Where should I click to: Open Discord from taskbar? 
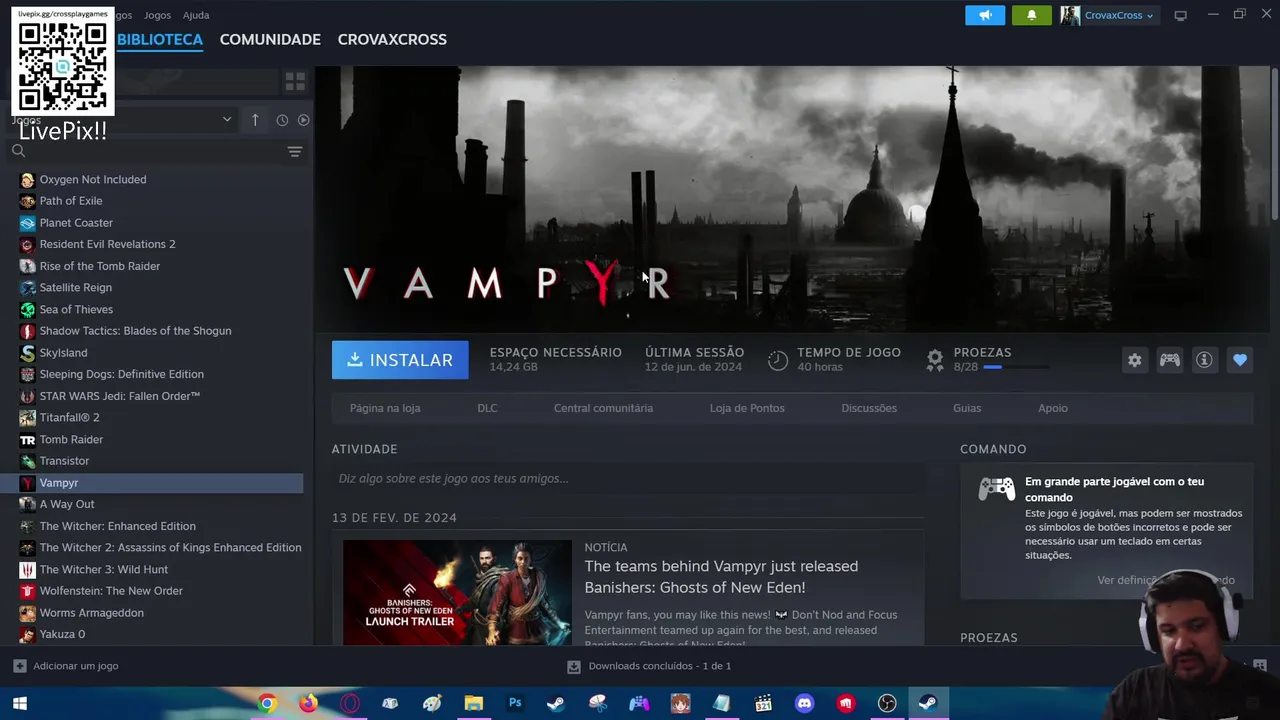click(804, 703)
